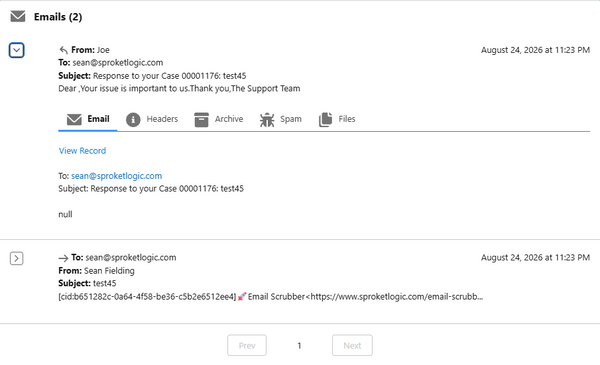Viewport: 600px width, 365px height.
Task: Click the outgoing arrow icon beside To: sean@sproketlogic.com
Action: [63, 258]
